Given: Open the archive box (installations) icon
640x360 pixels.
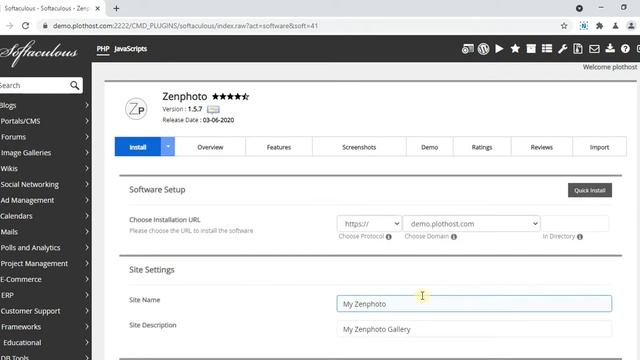Looking at the screenshot, I should (531, 49).
